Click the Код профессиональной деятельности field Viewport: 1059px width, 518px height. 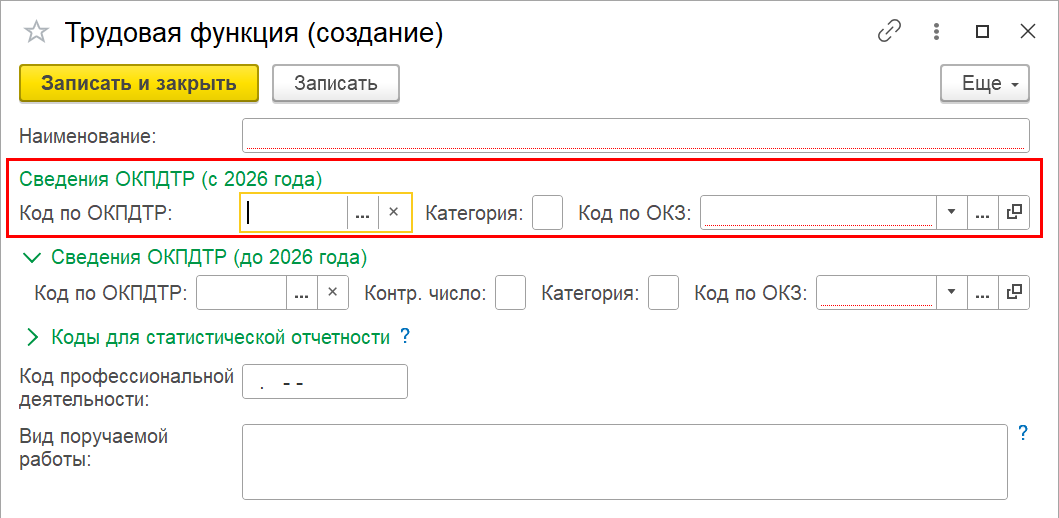pyautogui.click(x=325, y=382)
